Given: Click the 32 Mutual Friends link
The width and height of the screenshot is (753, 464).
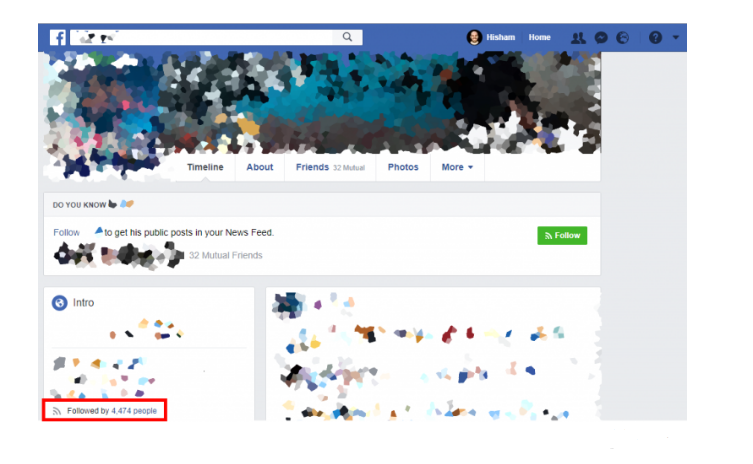Looking at the screenshot, I should click(226, 255).
